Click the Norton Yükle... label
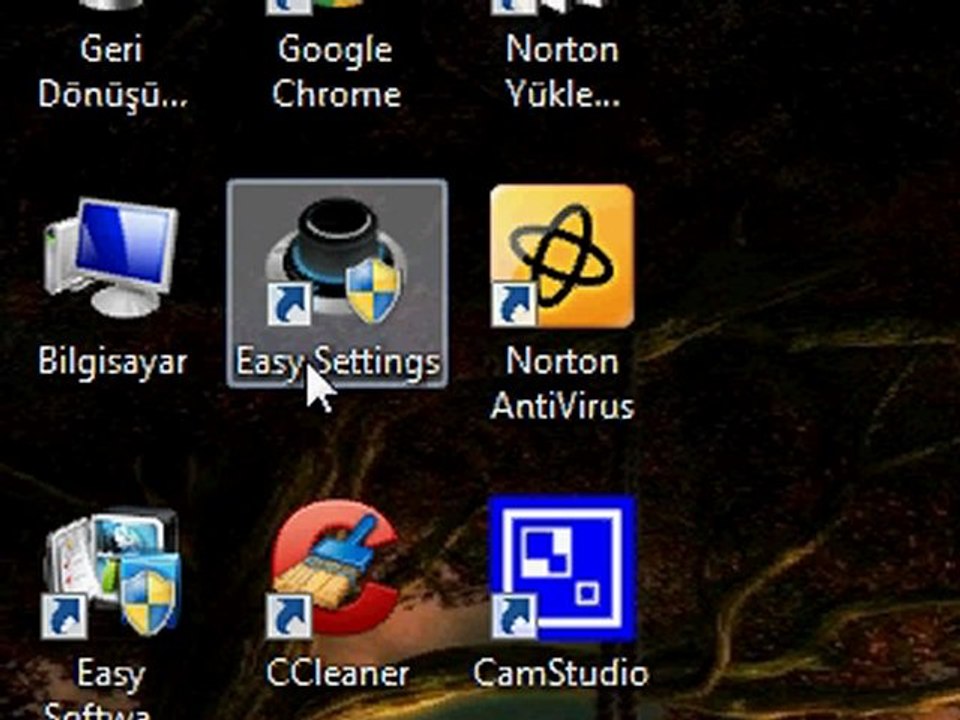Screen dimensions: 960x720 coord(562,71)
